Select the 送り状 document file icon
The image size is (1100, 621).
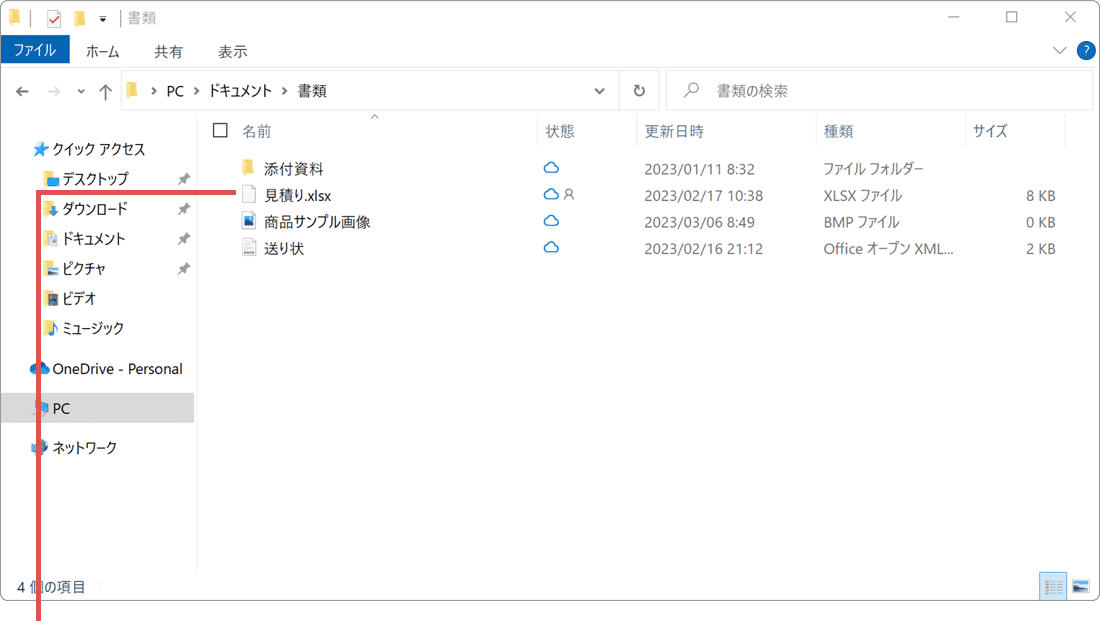coord(249,248)
